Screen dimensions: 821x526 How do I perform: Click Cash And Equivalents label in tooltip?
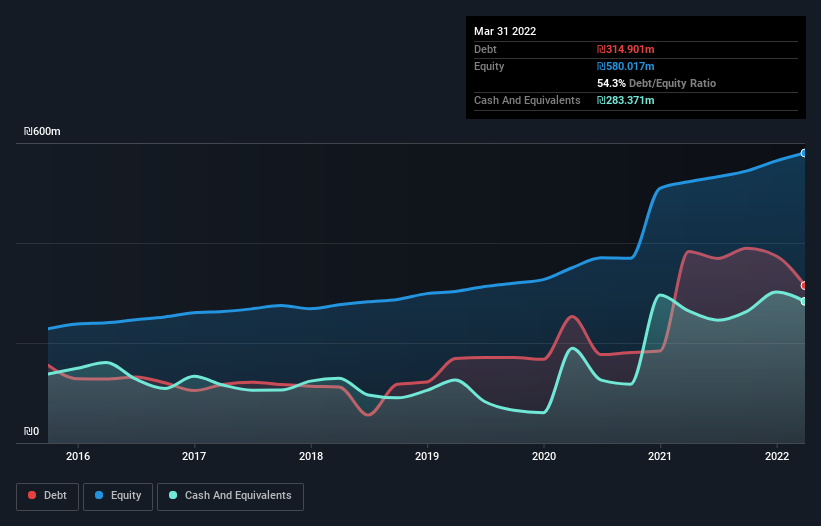click(527, 100)
